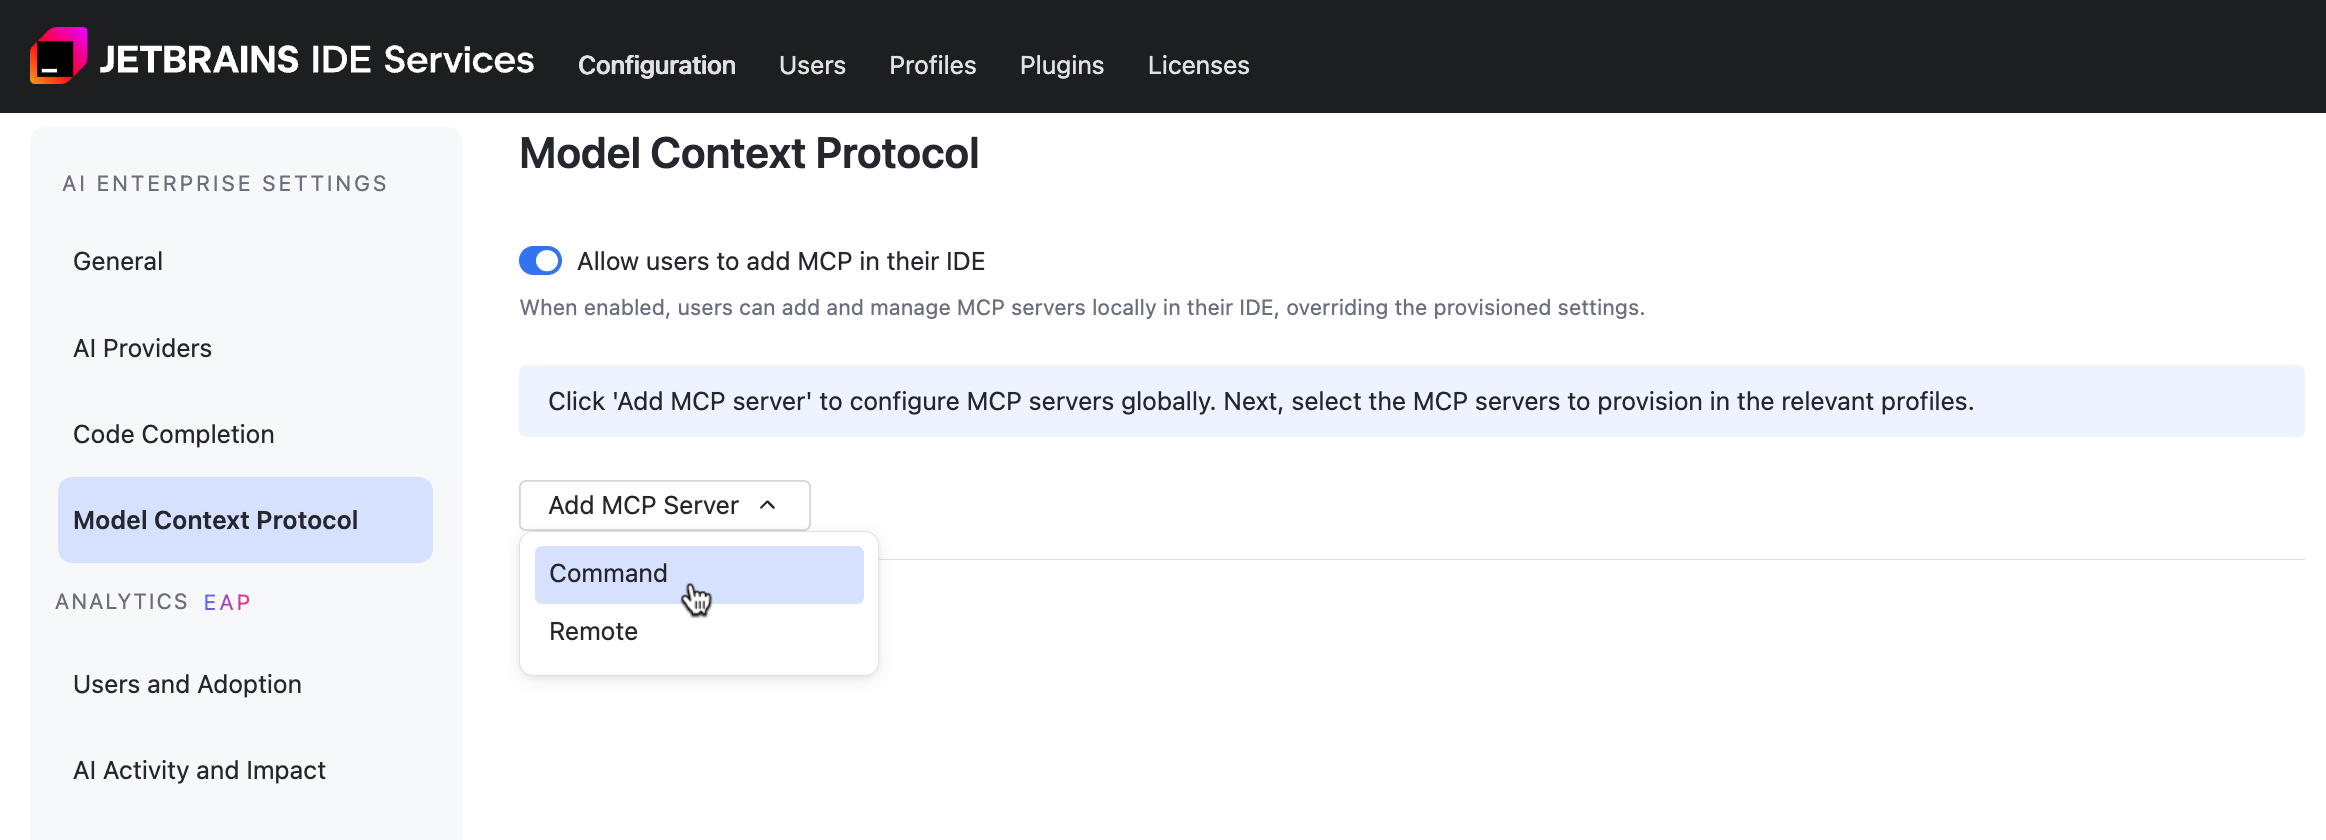Go to the Users tab
Screen dimensions: 2326x840
point(812,65)
